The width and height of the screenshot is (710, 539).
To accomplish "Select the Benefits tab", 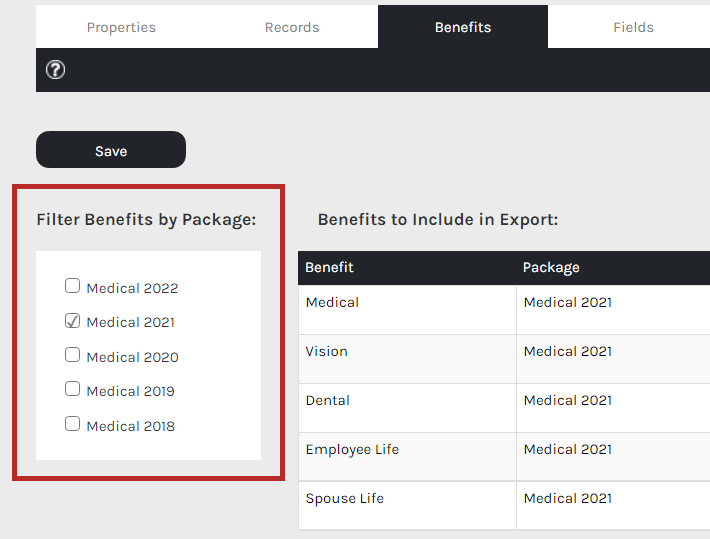I will (x=463, y=27).
